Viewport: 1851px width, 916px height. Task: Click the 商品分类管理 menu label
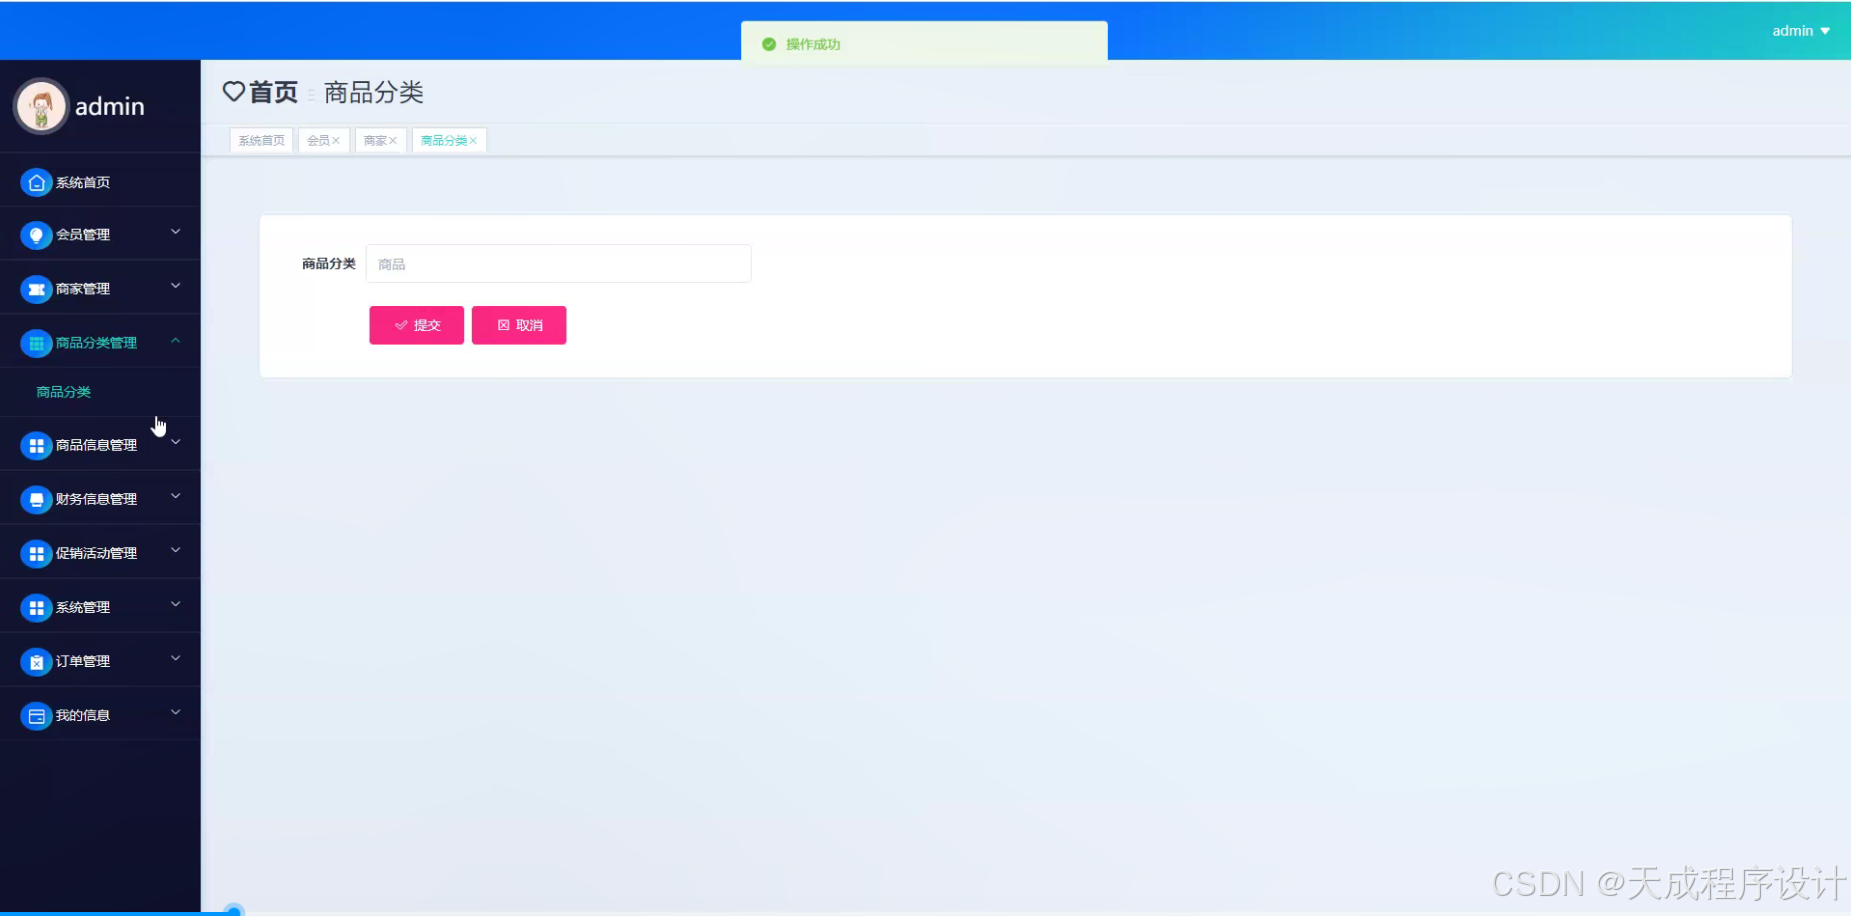[x=96, y=343]
